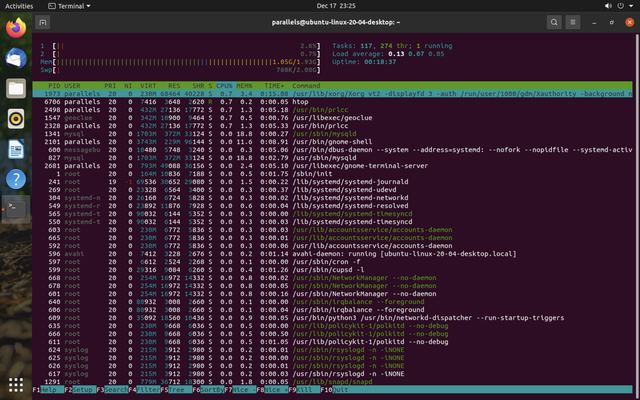Click the Mem usage meter bar

click(180, 62)
